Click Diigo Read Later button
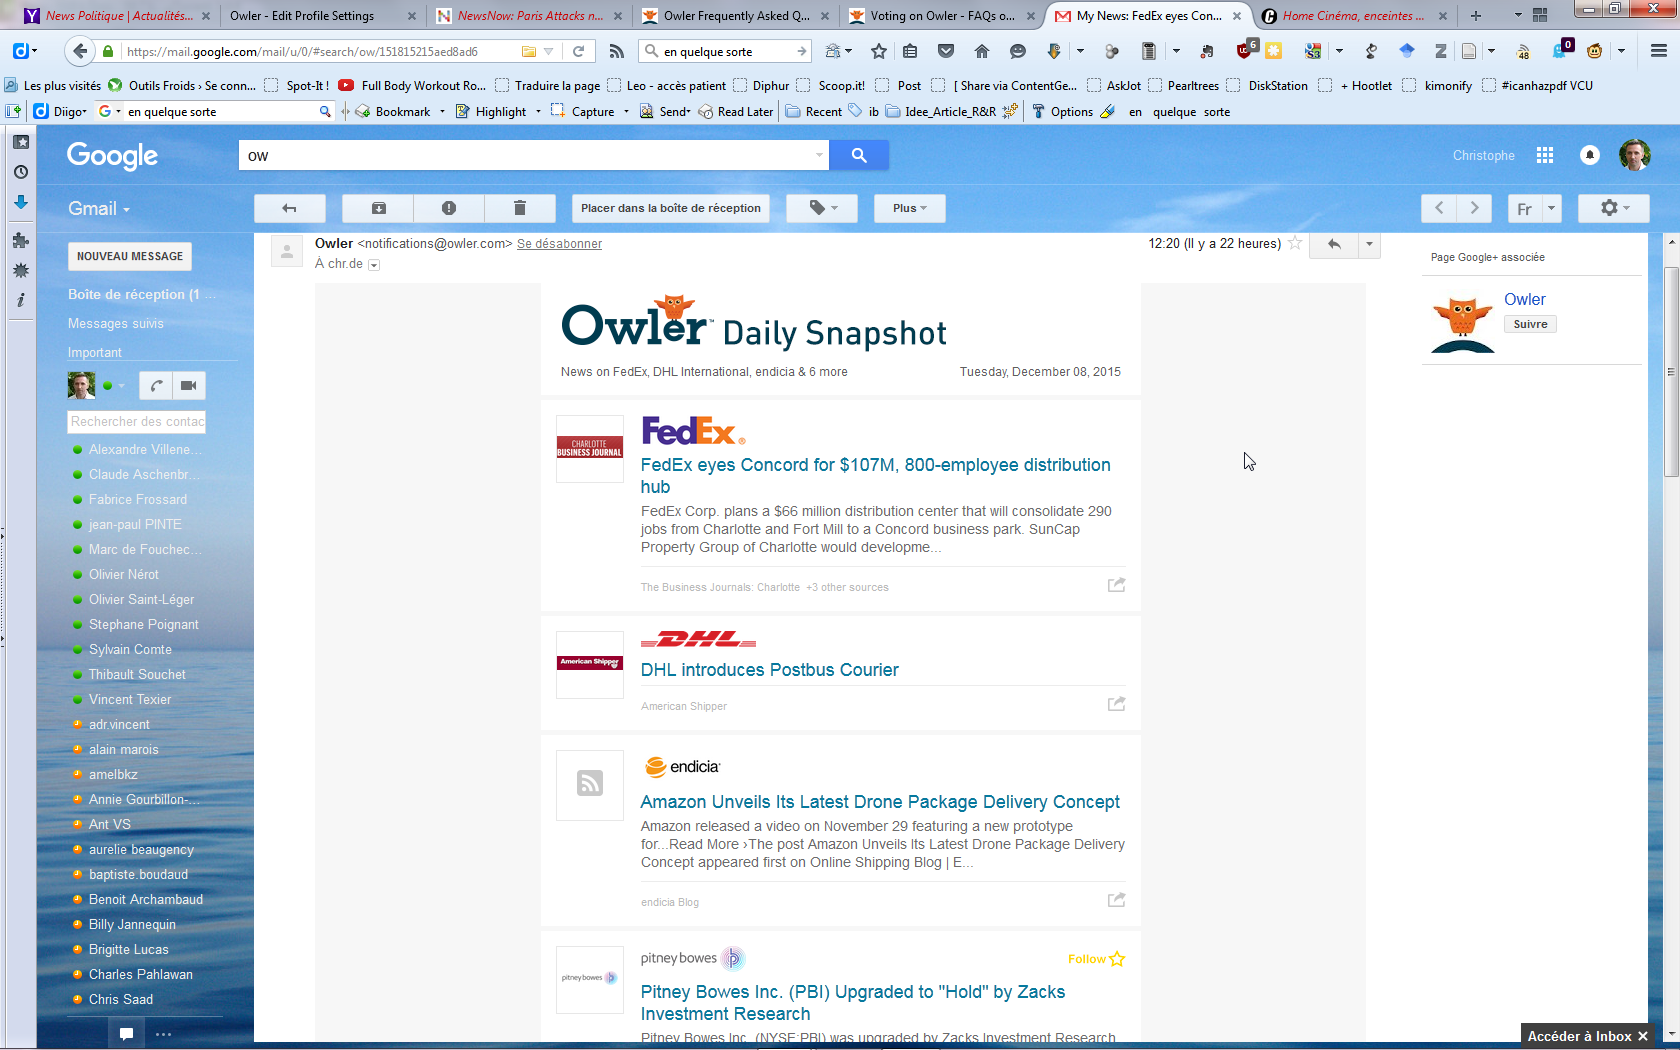 735,112
